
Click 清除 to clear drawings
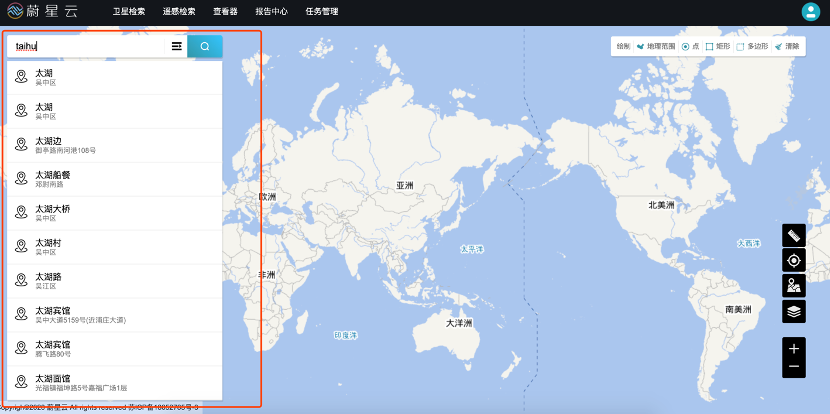pyautogui.click(x=787, y=46)
